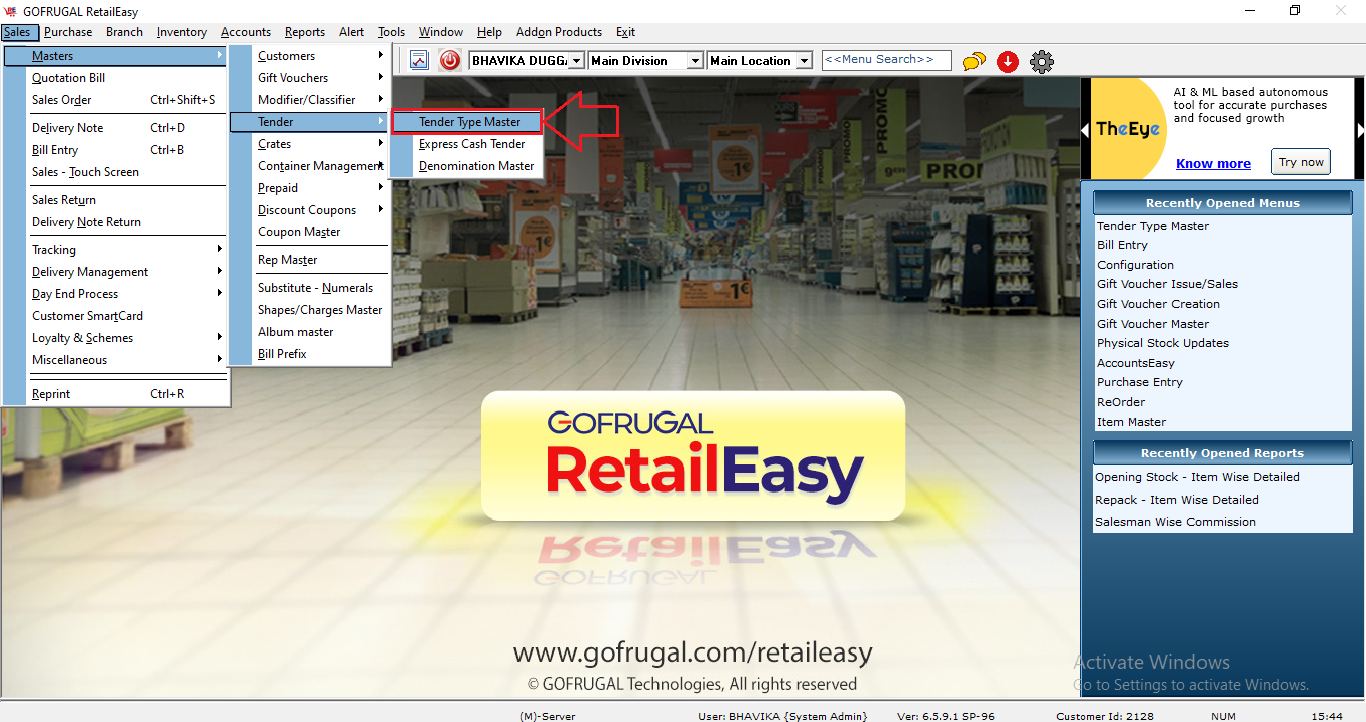Expand the Loyalty & Schemes submenu
The width and height of the screenshot is (1366, 722).
click(116, 338)
